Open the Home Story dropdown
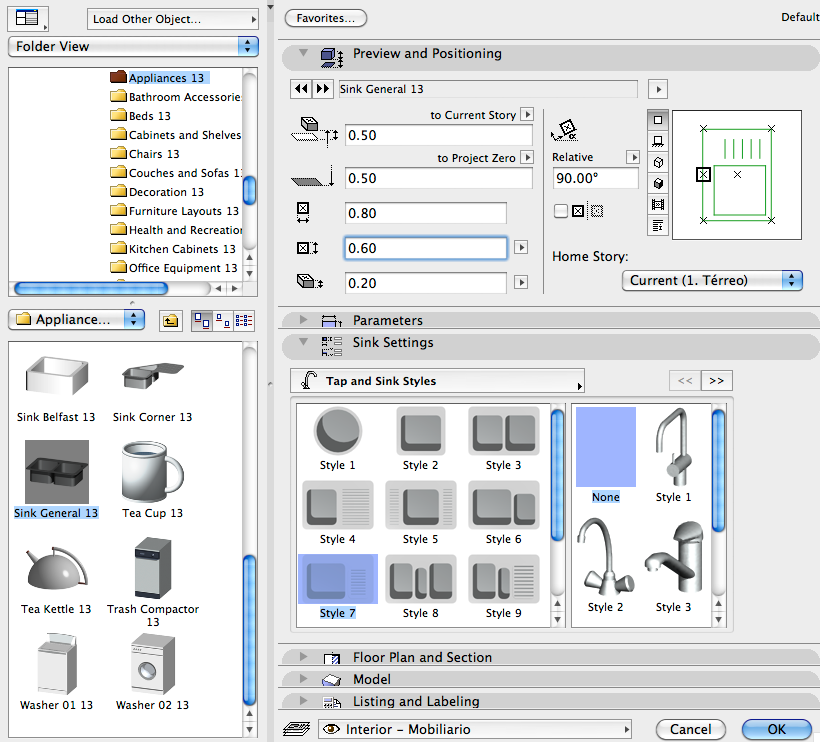The height and width of the screenshot is (742, 820). pos(711,280)
